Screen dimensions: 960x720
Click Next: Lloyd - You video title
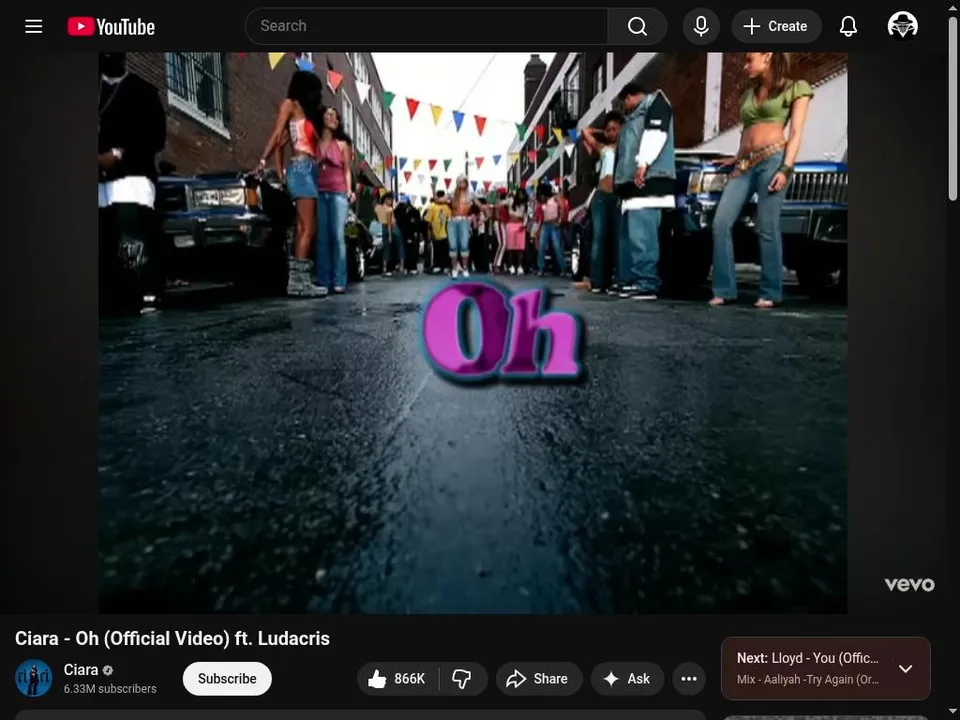coord(808,658)
